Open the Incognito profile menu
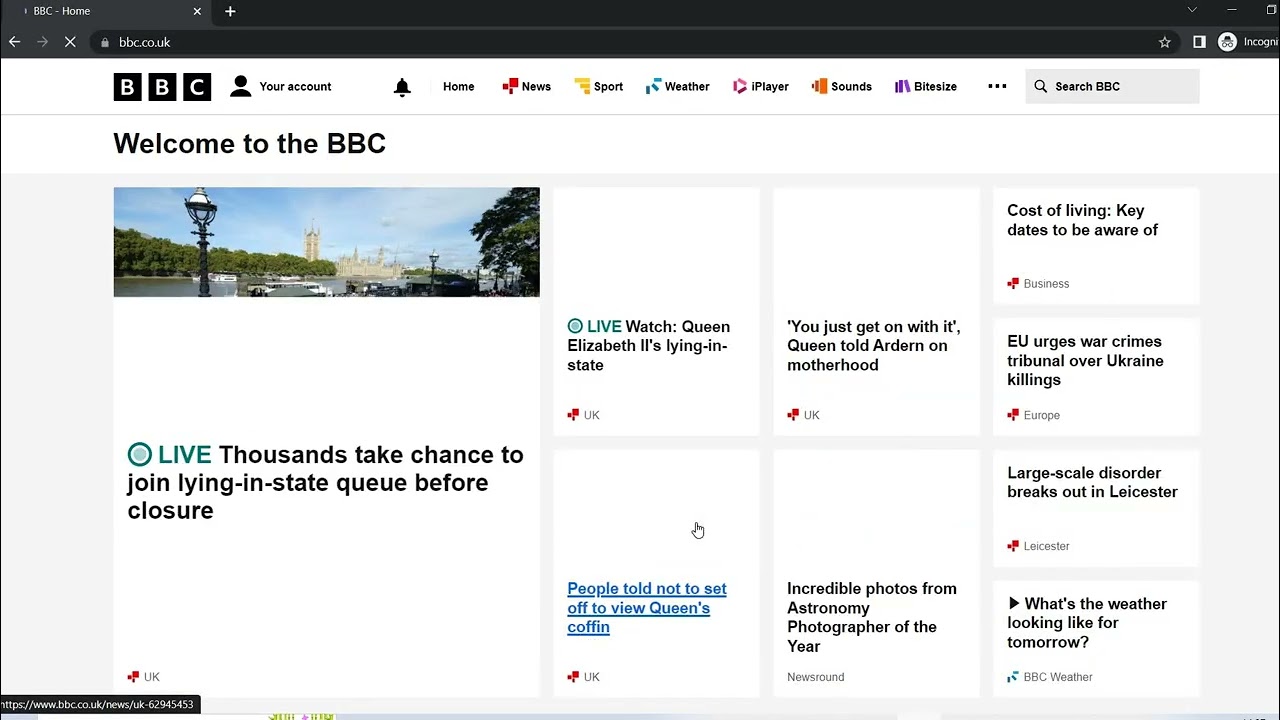 tap(1248, 42)
